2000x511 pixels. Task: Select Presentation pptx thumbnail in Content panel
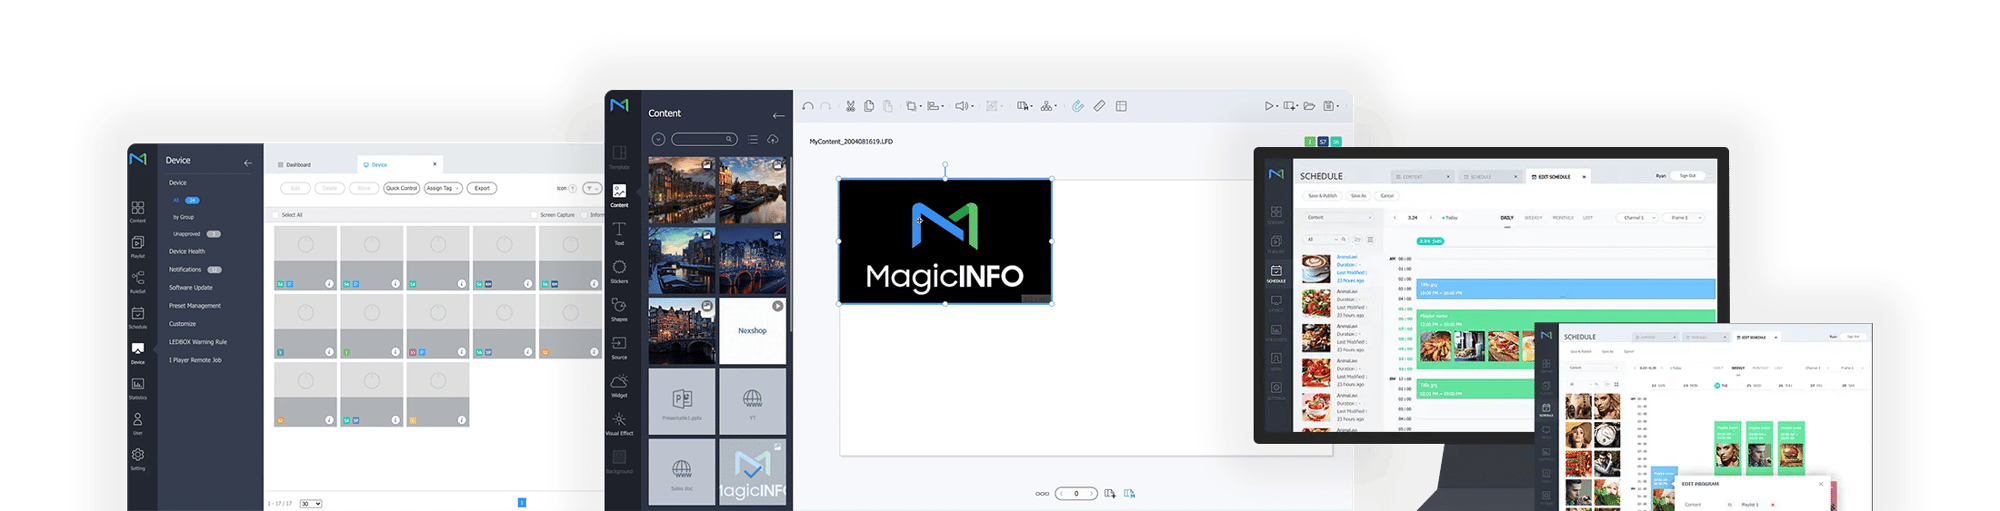coord(682,402)
